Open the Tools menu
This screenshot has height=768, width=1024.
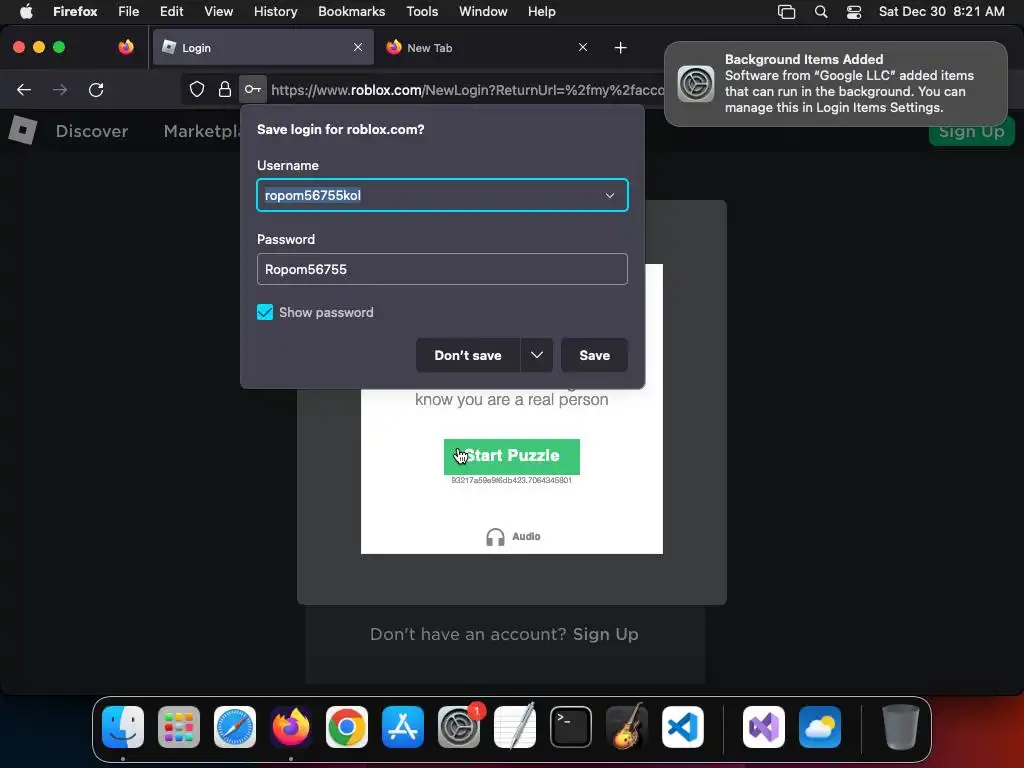pos(422,12)
